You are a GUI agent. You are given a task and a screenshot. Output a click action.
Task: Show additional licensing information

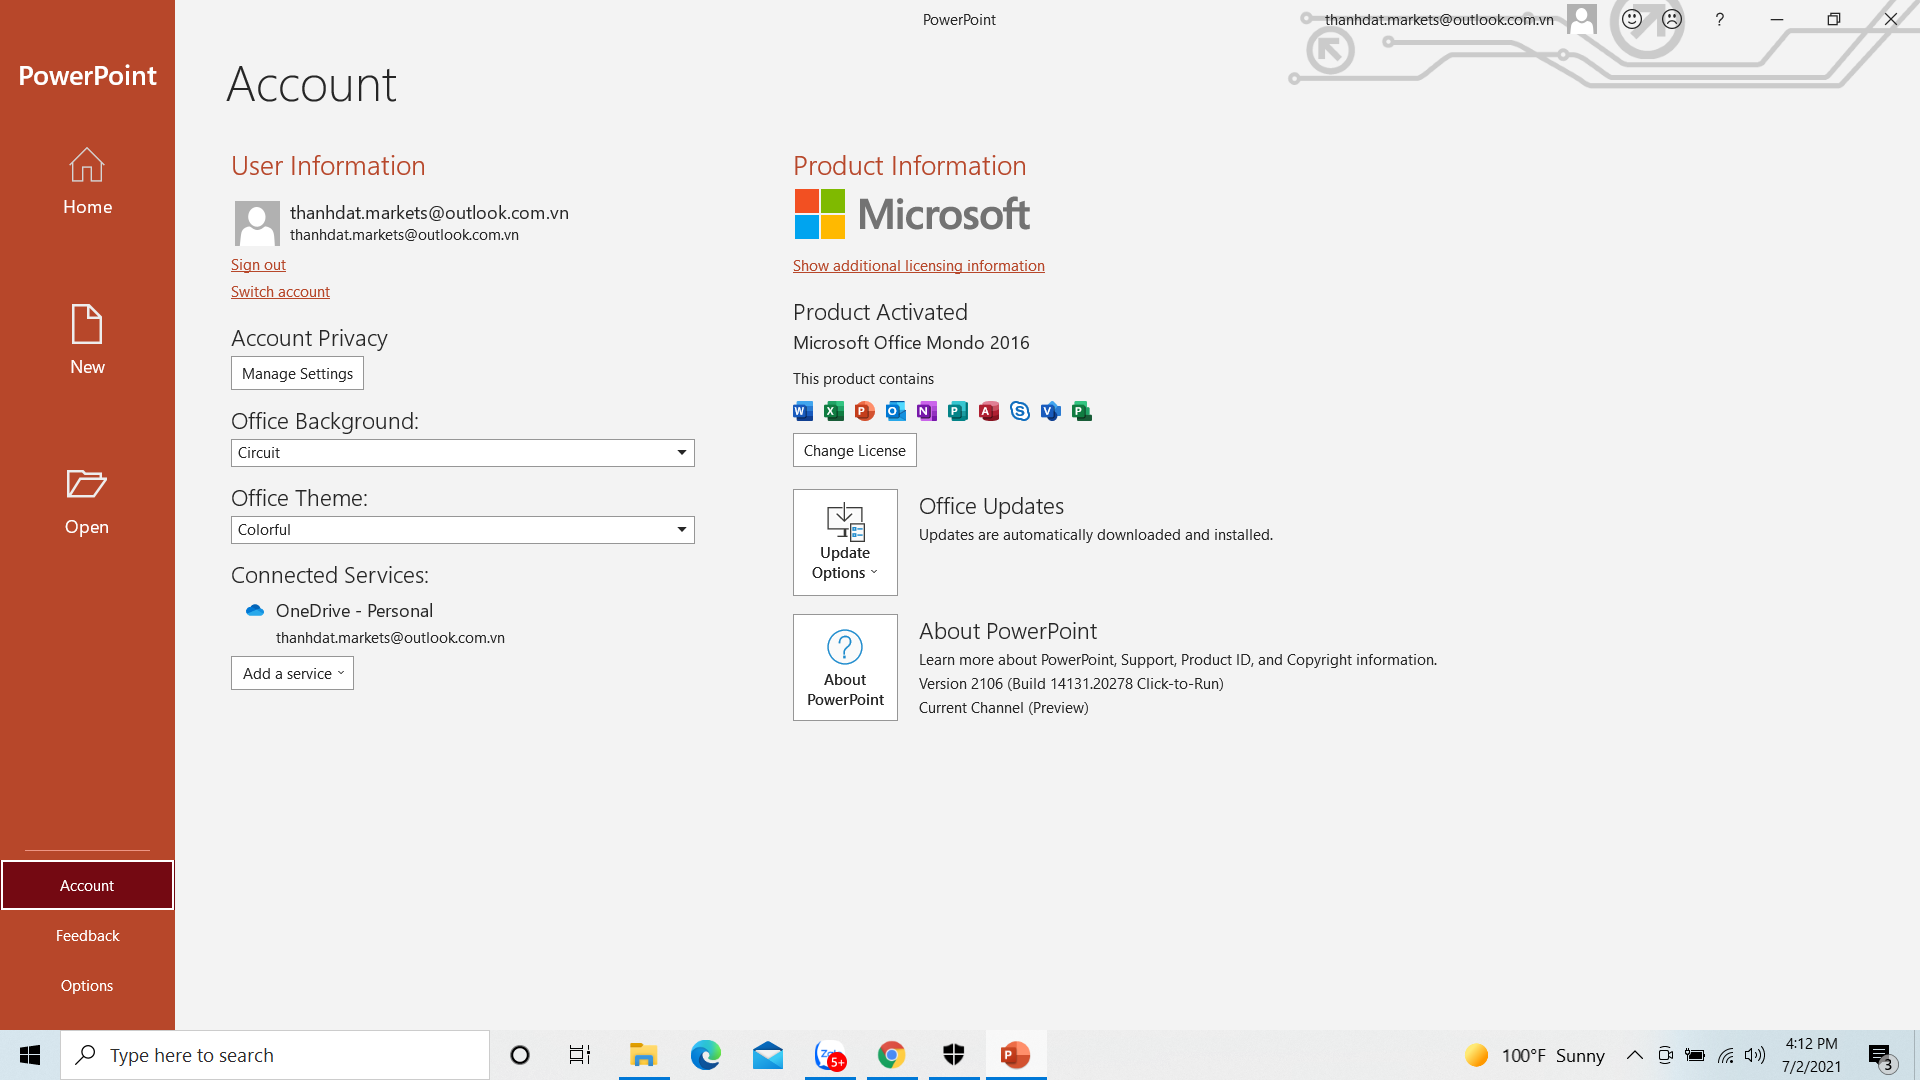point(918,266)
